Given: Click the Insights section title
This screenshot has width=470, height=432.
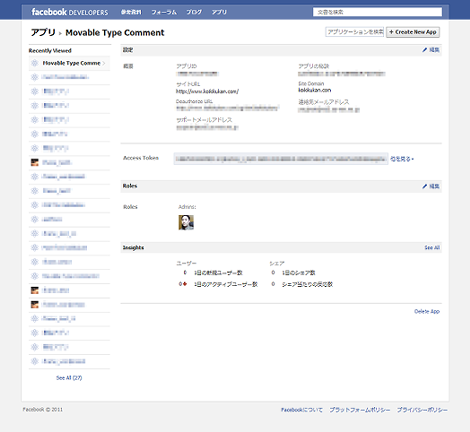Looking at the screenshot, I should (133, 247).
